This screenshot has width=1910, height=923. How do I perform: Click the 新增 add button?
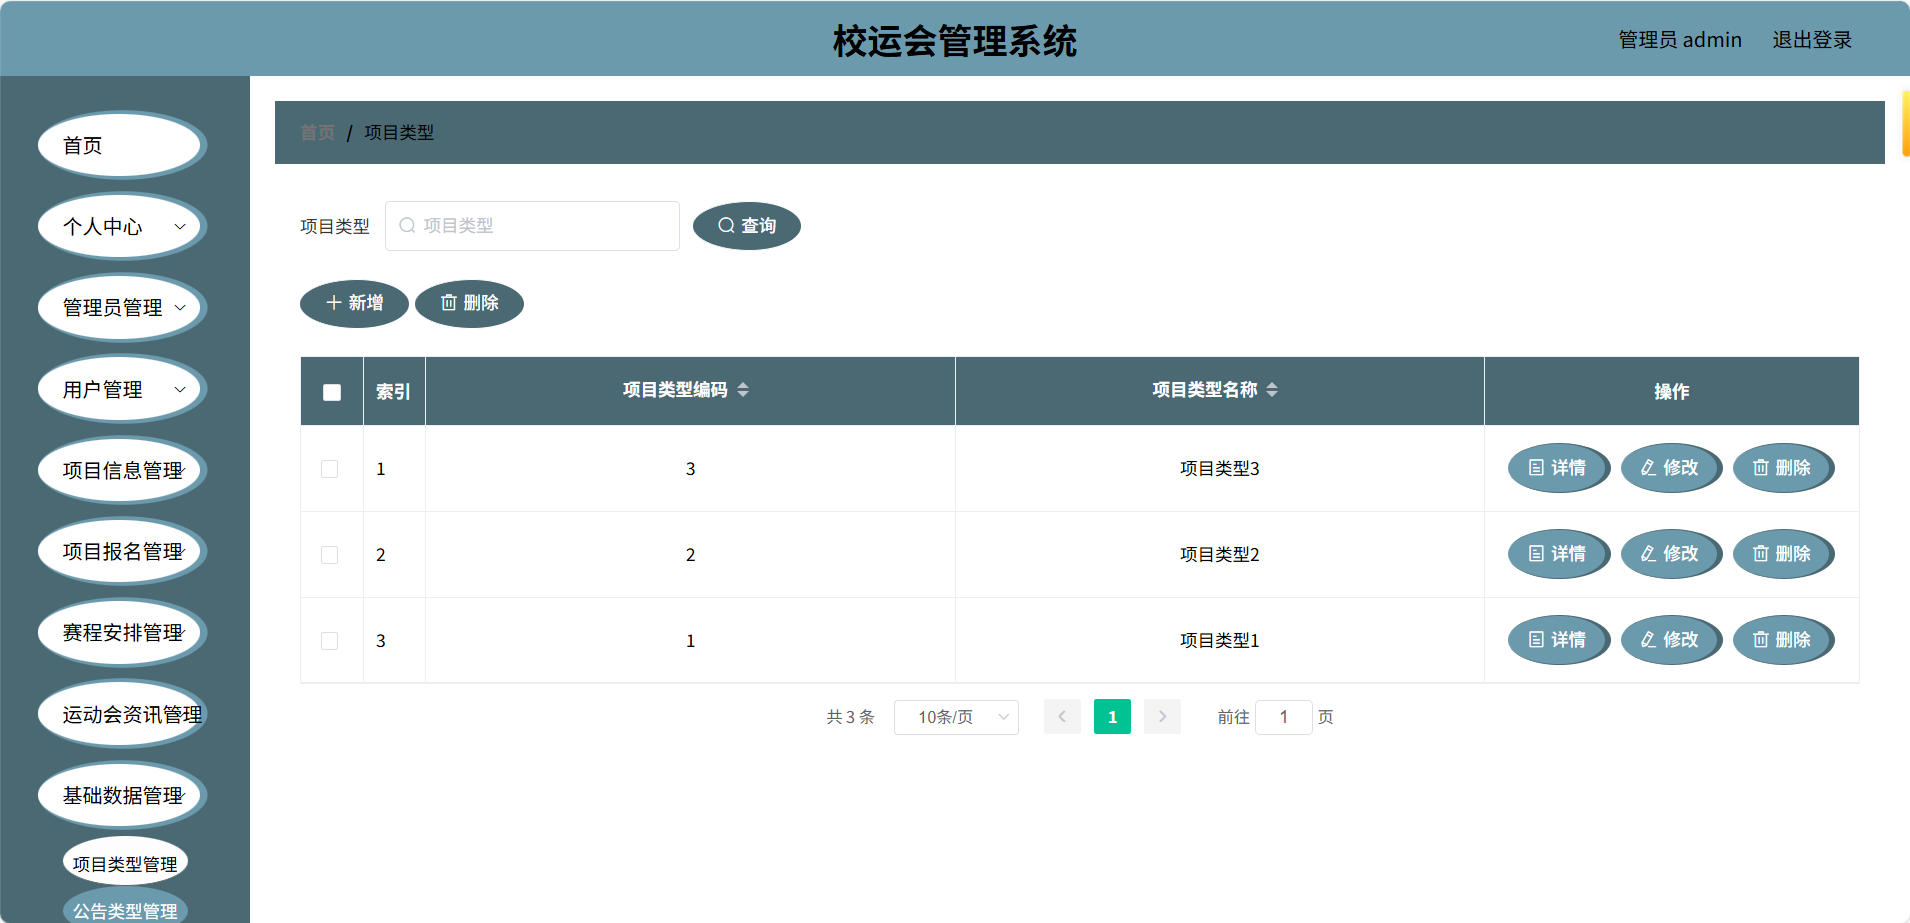pos(354,303)
